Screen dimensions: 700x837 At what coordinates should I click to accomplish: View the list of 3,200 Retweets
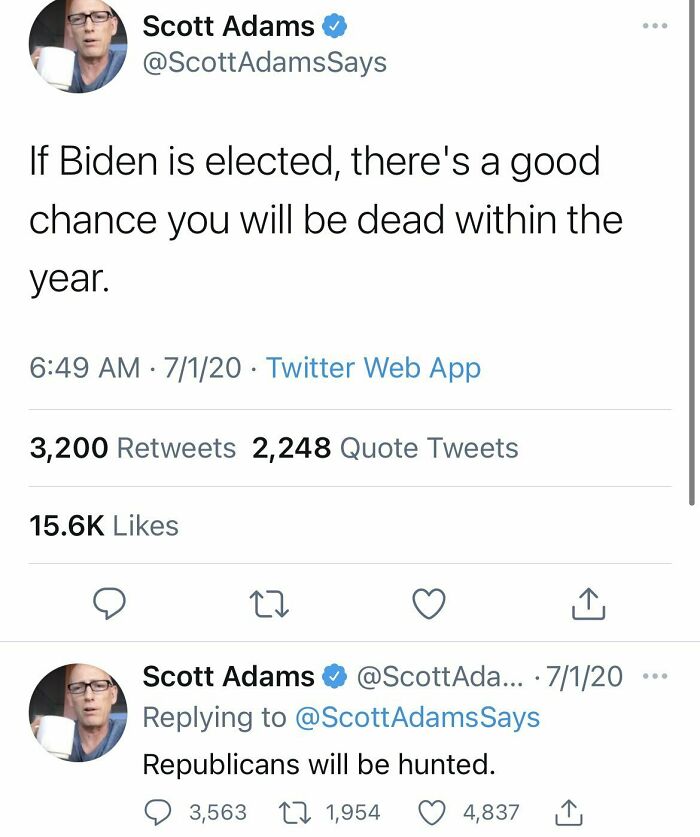coord(133,448)
